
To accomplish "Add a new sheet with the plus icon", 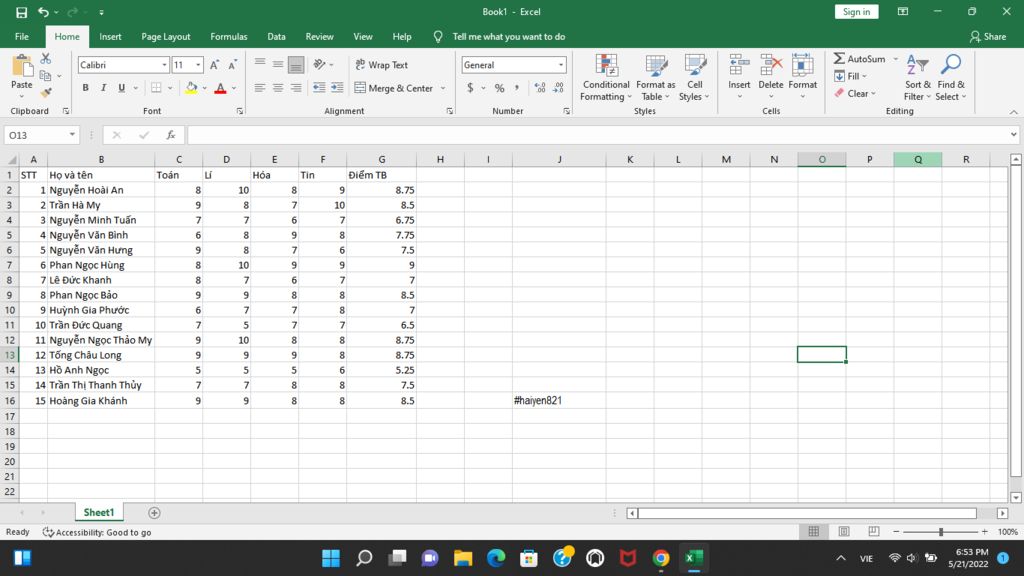I will 154,513.
